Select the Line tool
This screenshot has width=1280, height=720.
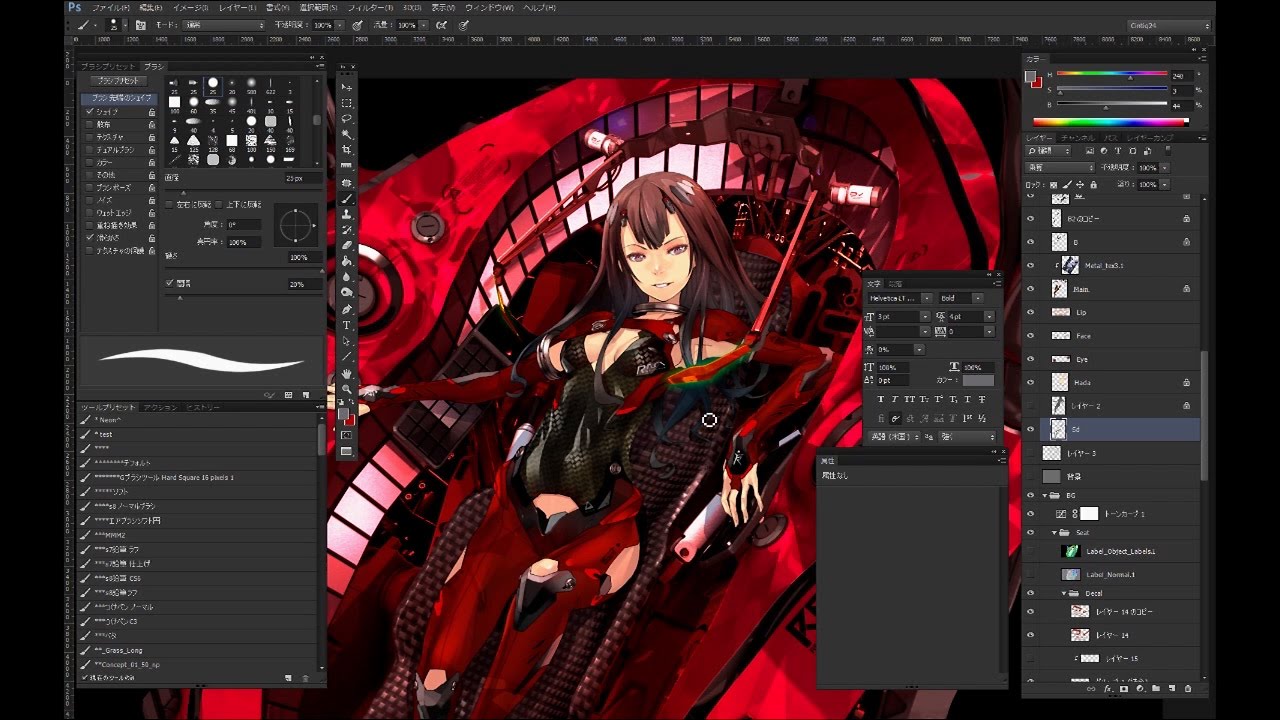tap(347, 356)
